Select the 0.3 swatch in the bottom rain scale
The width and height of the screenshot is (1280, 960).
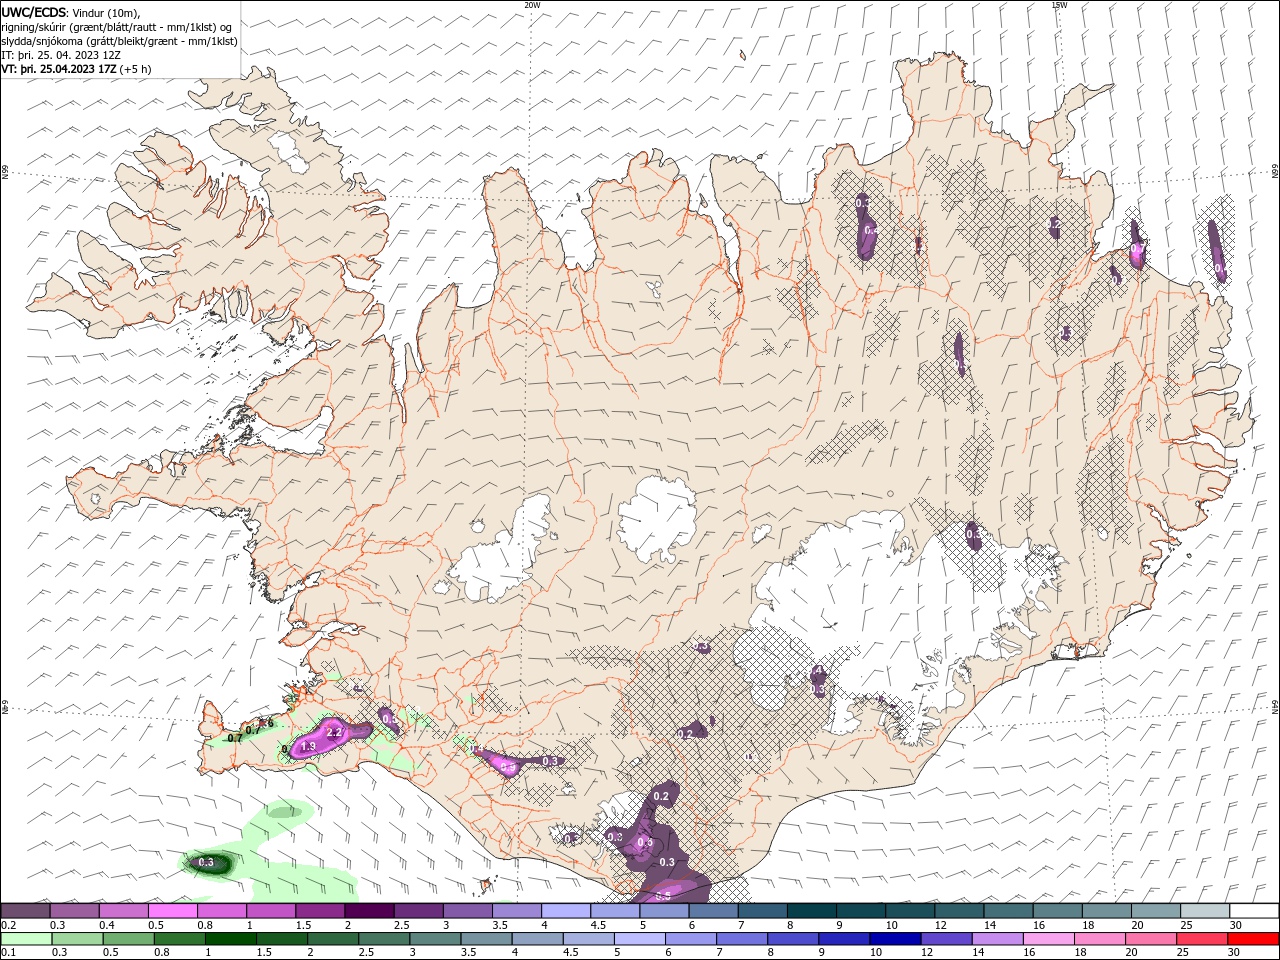[x=77, y=939]
